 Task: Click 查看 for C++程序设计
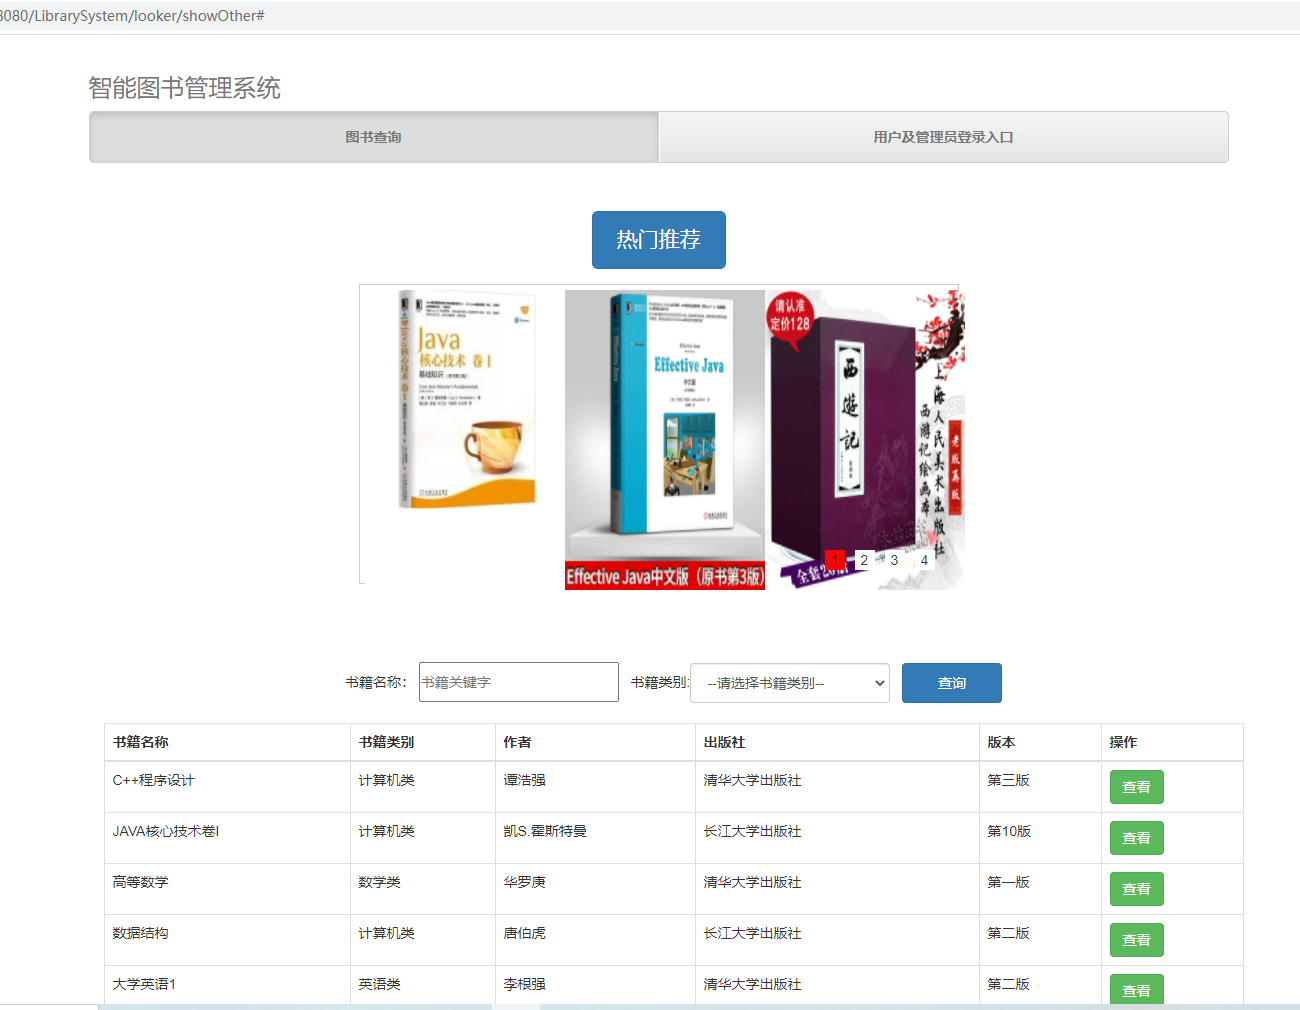point(1136,787)
